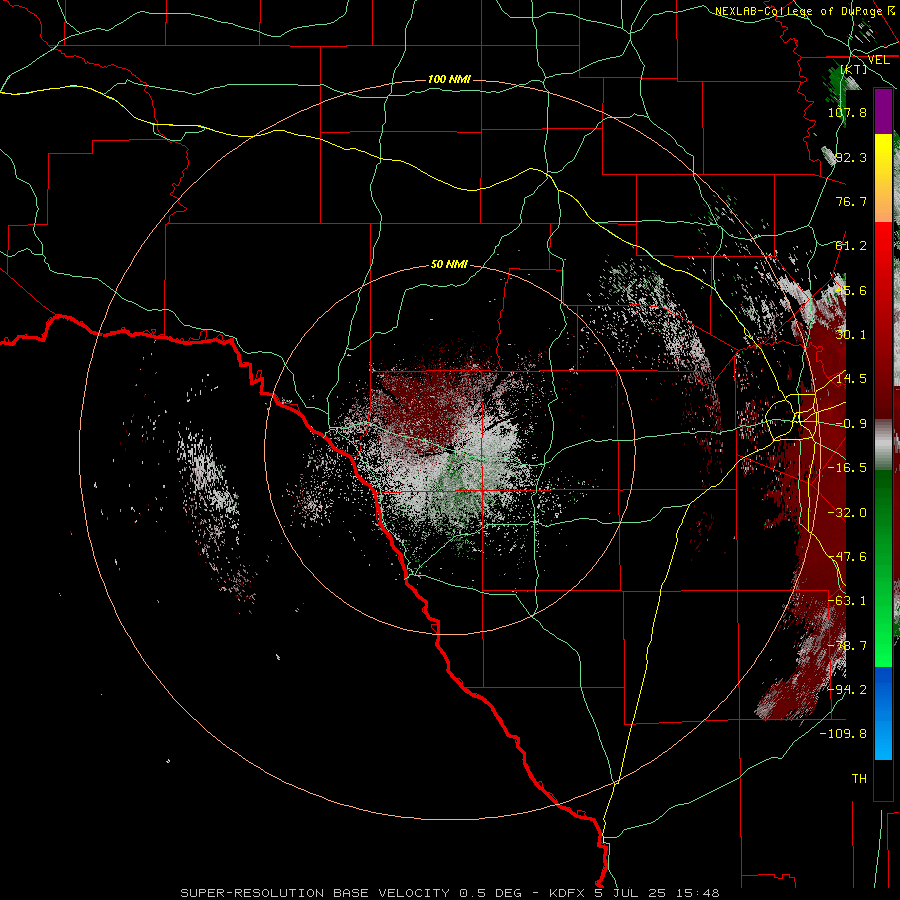The width and height of the screenshot is (900, 900).
Task: Click the -16.5 value on the velocity scale
Action: click(x=847, y=468)
